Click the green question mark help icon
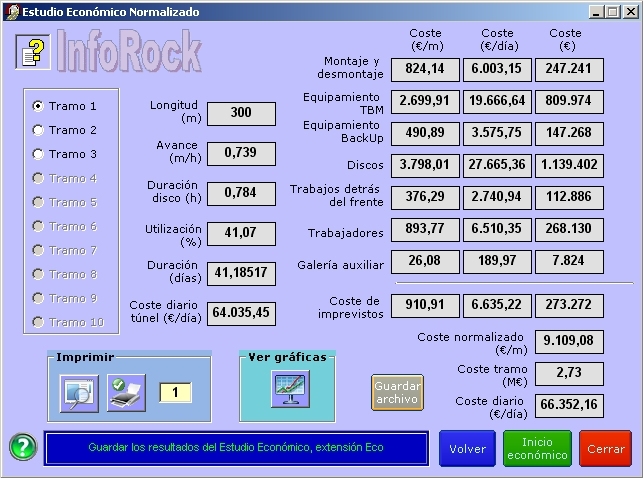The width and height of the screenshot is (643, 478). pyautogui.click(x=22, y=447)
